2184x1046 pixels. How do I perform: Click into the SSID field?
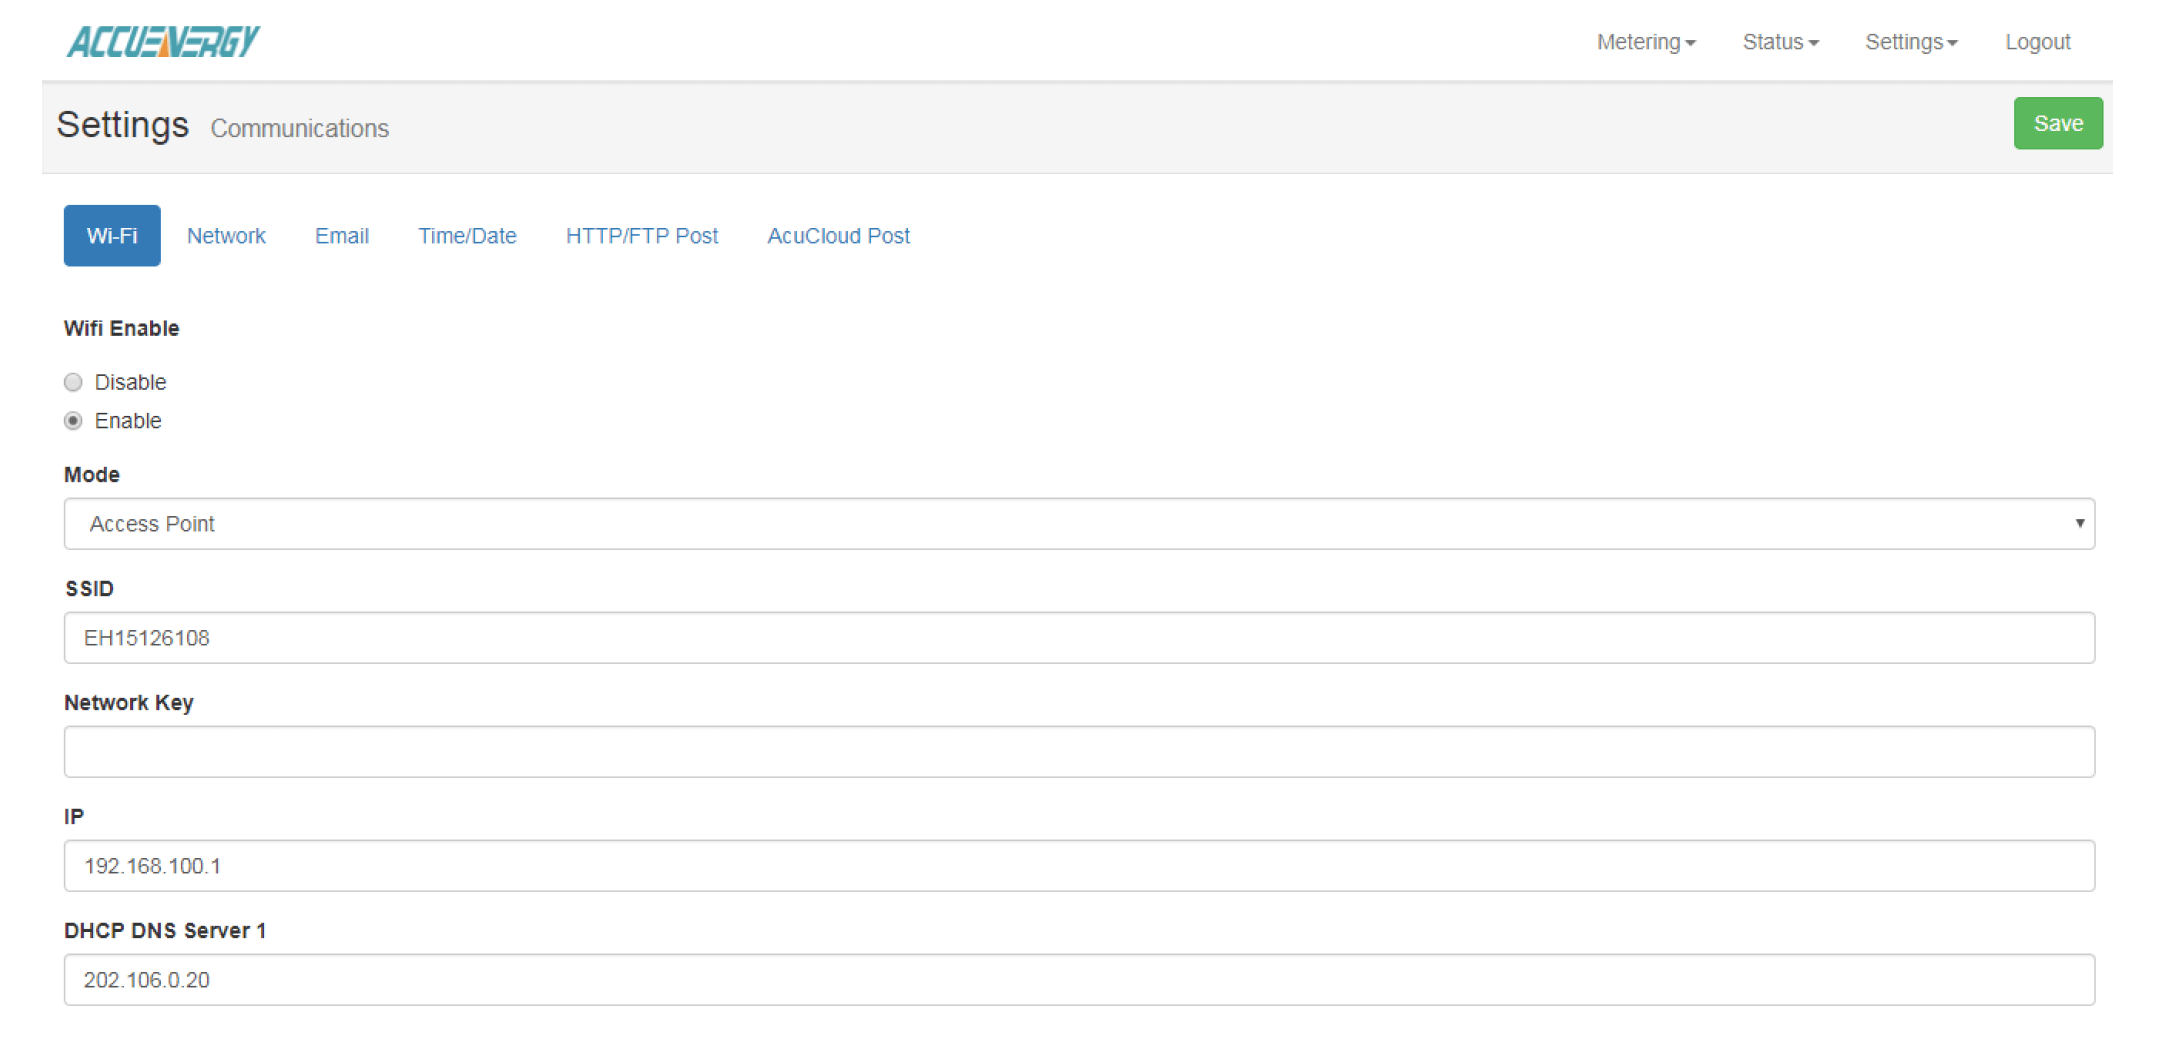click(x=1078, y=638)
